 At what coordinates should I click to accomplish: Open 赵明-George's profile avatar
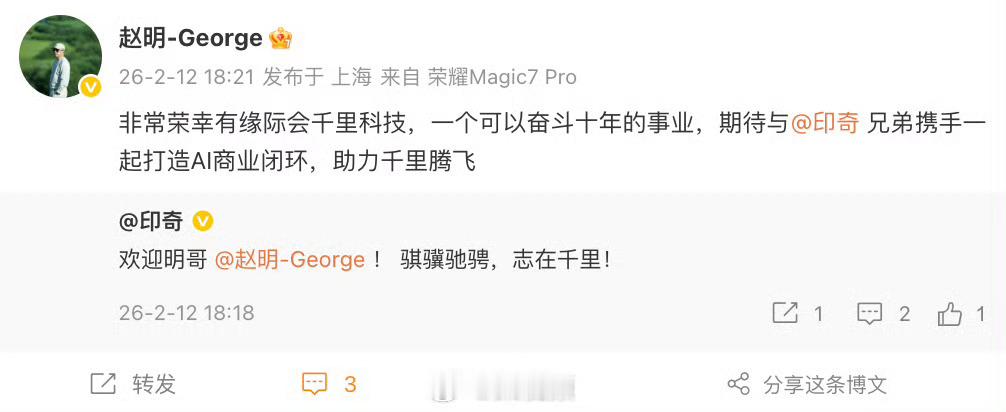point(60,56)
